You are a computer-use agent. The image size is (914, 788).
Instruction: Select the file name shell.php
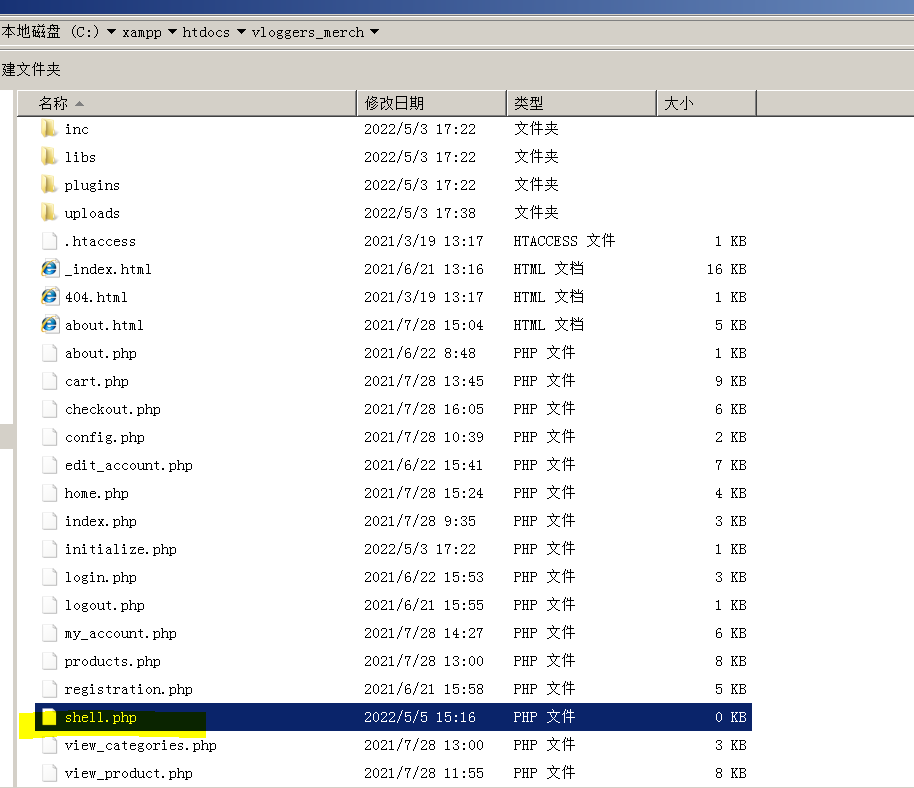(x=101, y=717)
